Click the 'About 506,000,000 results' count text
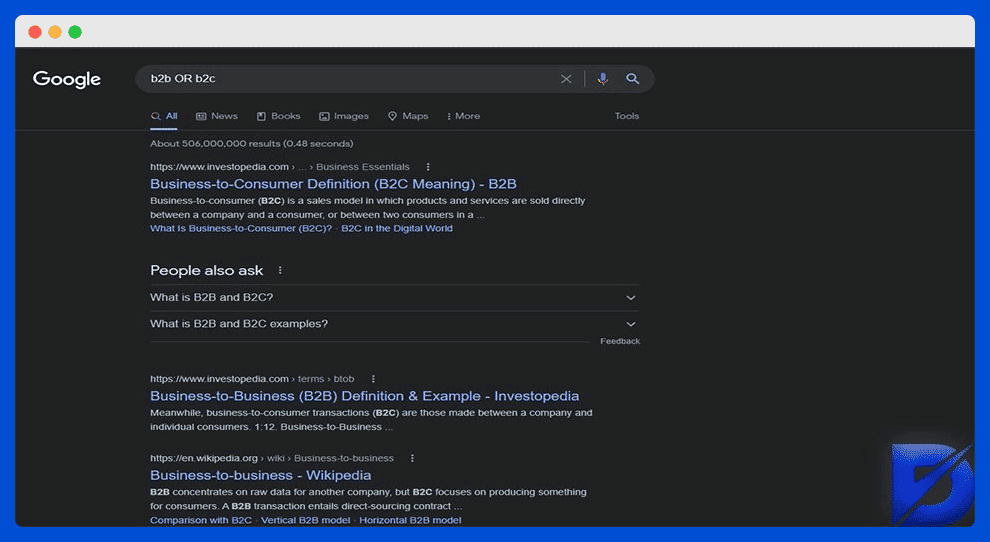Viewport: 990px width, 542px height. click(x=251, y=144)
